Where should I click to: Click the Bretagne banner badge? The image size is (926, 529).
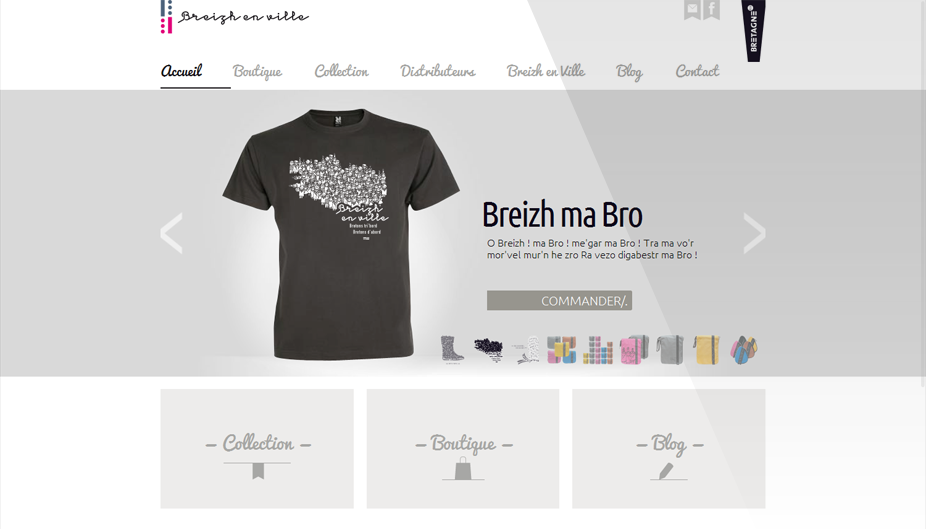[x=754, y=30]
